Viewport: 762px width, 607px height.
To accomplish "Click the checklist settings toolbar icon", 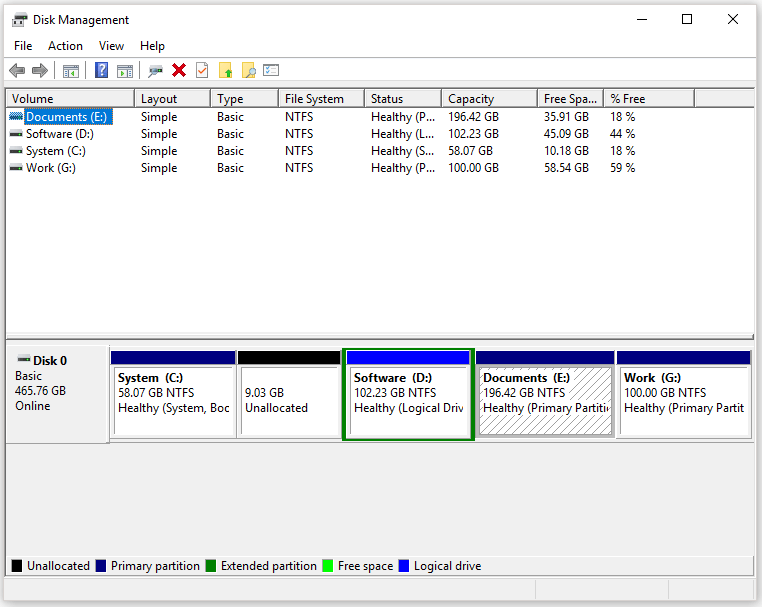I will 271,70.
